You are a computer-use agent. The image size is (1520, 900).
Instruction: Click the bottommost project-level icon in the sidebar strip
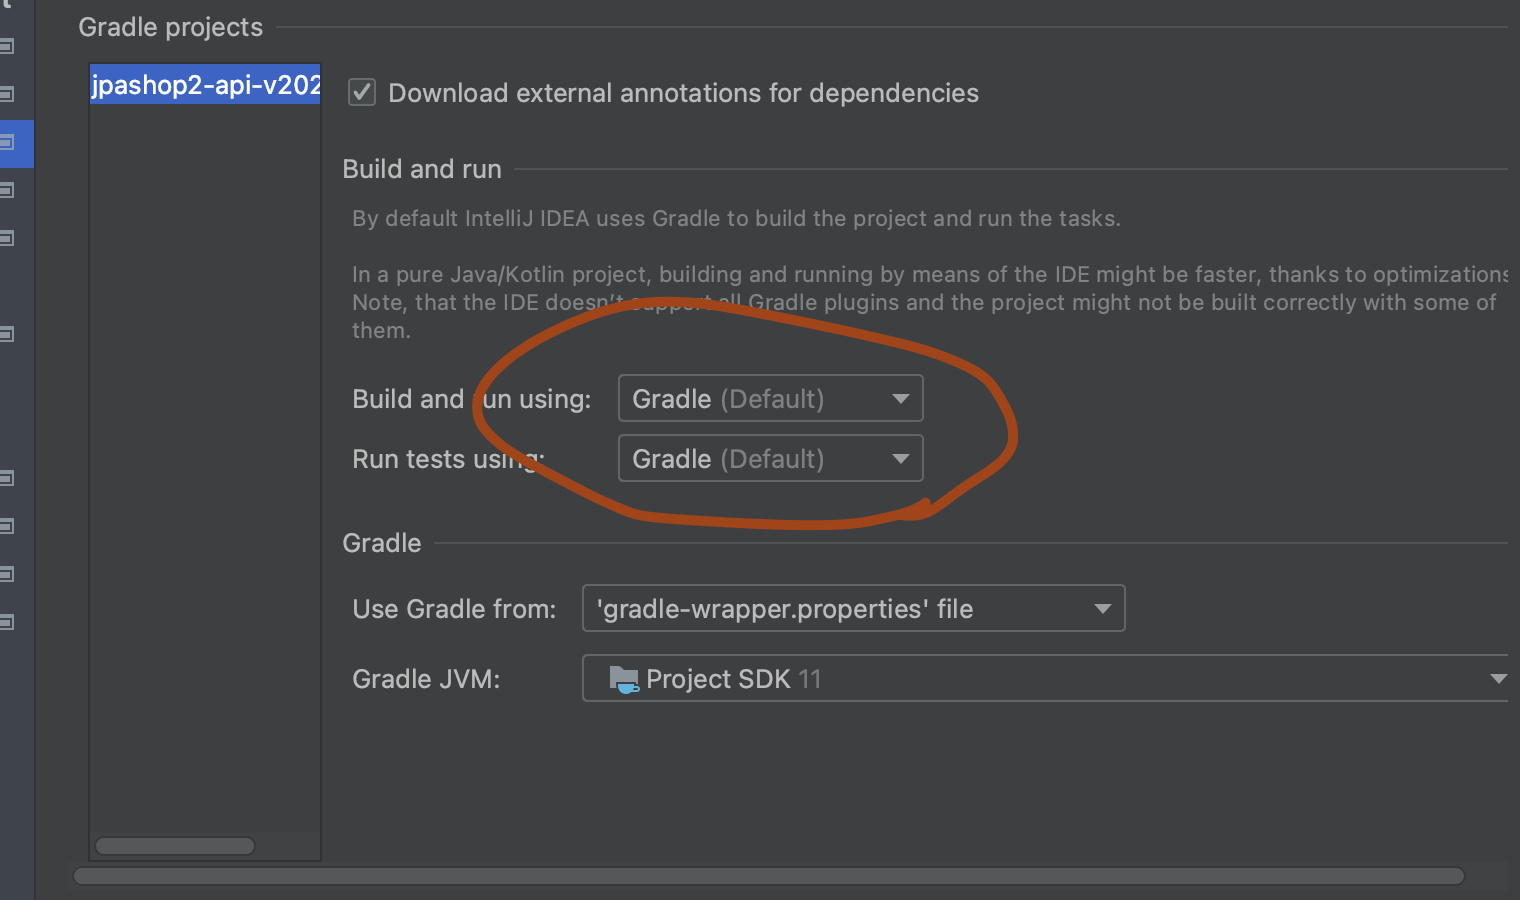7,622
